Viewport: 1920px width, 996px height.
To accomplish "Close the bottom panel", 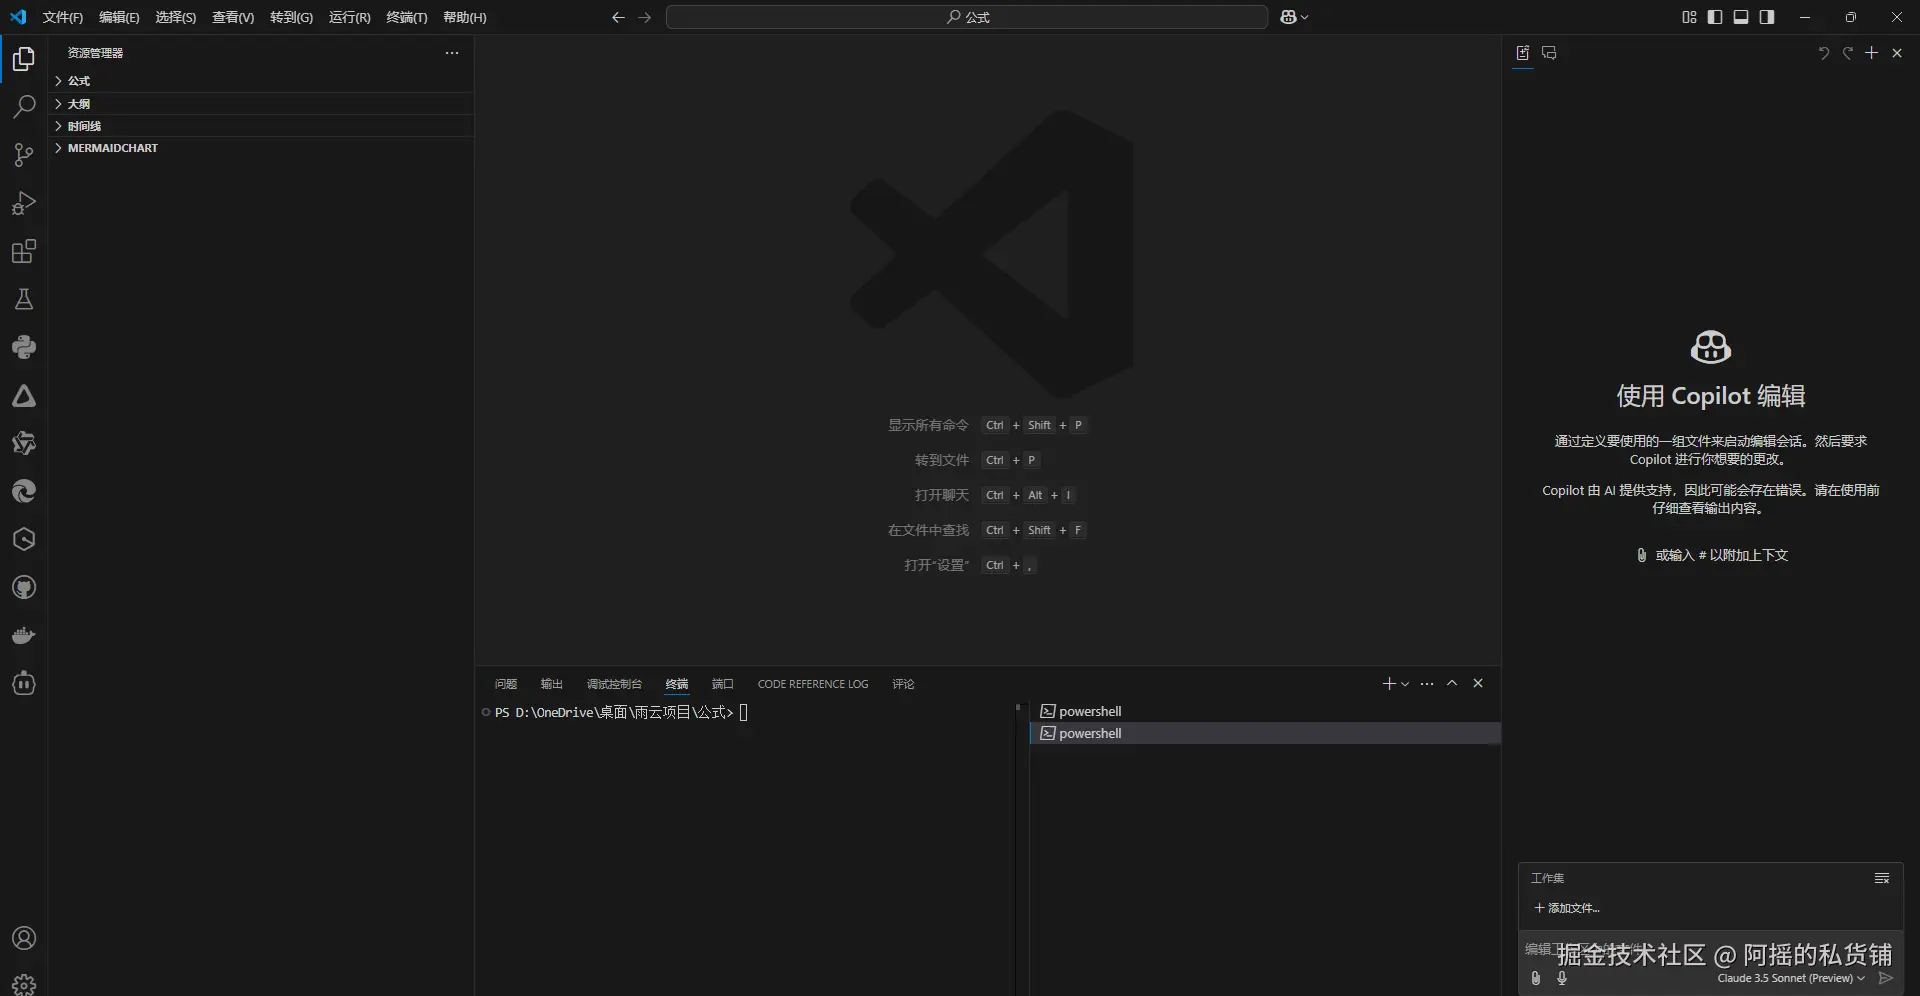I will (1478, 684).
